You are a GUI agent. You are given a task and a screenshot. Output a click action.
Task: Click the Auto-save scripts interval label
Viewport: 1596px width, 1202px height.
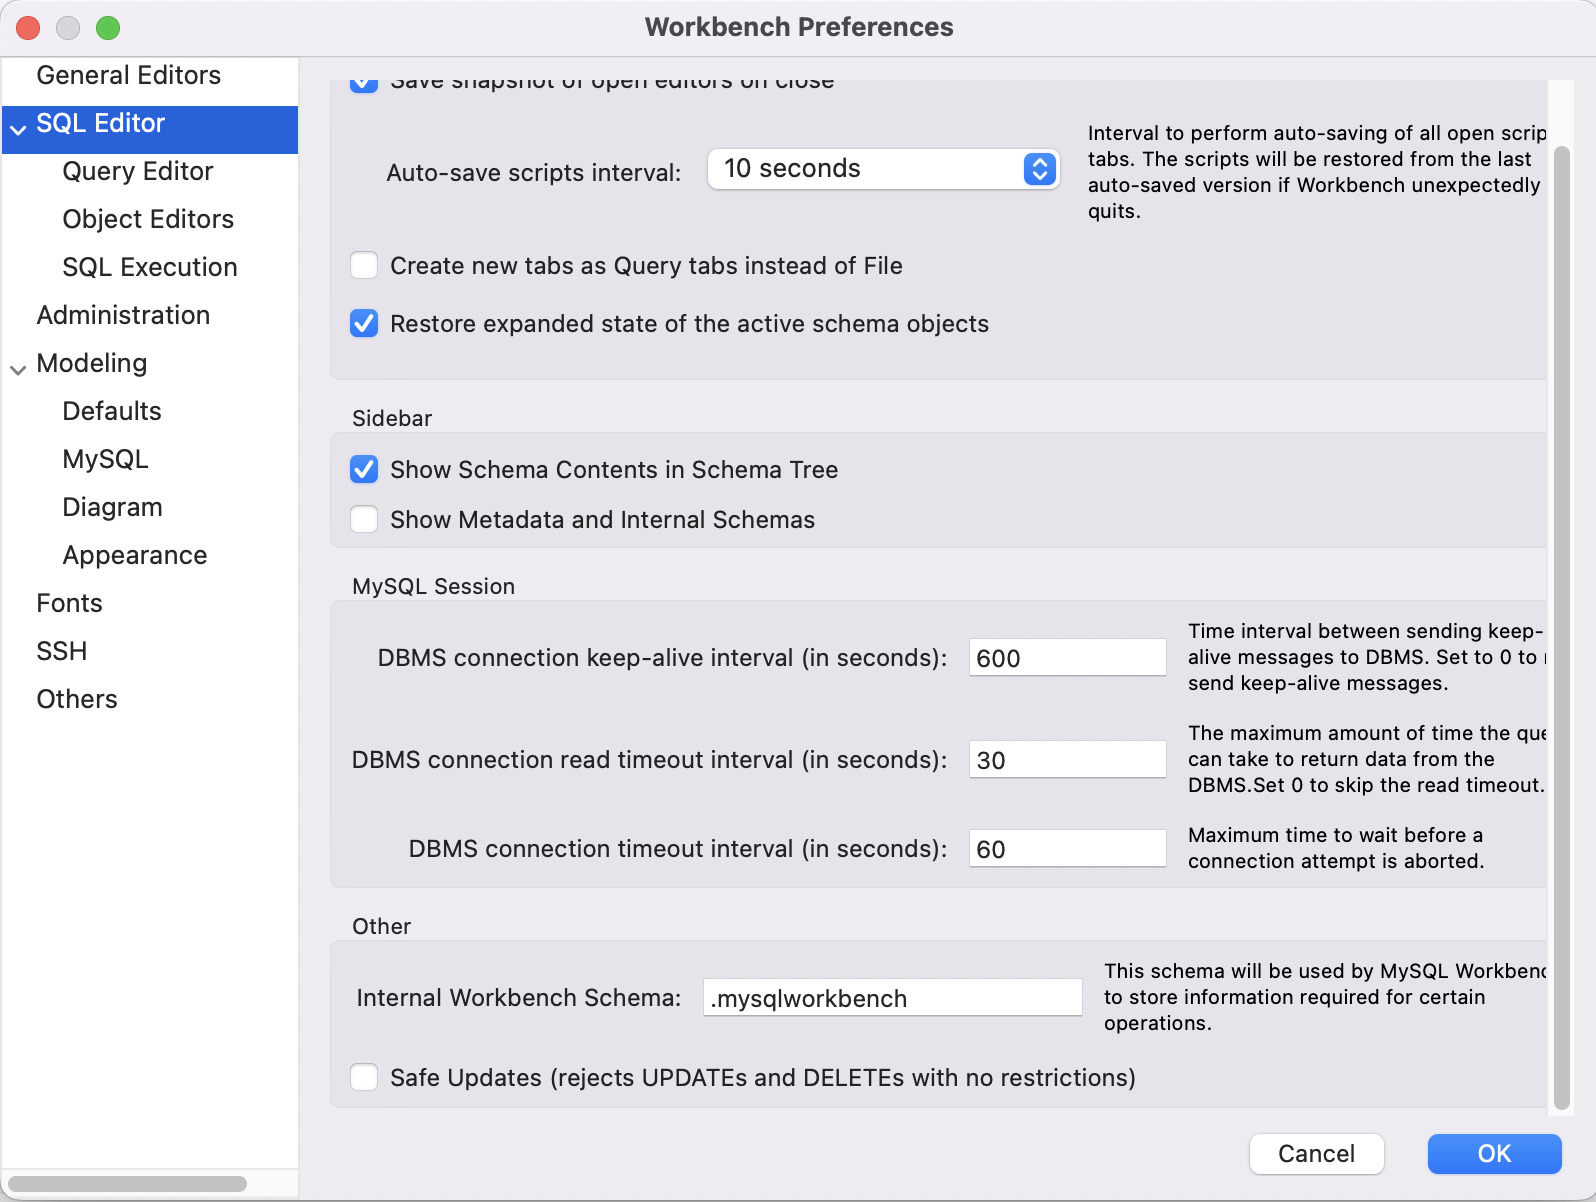(x=533, y=173)
